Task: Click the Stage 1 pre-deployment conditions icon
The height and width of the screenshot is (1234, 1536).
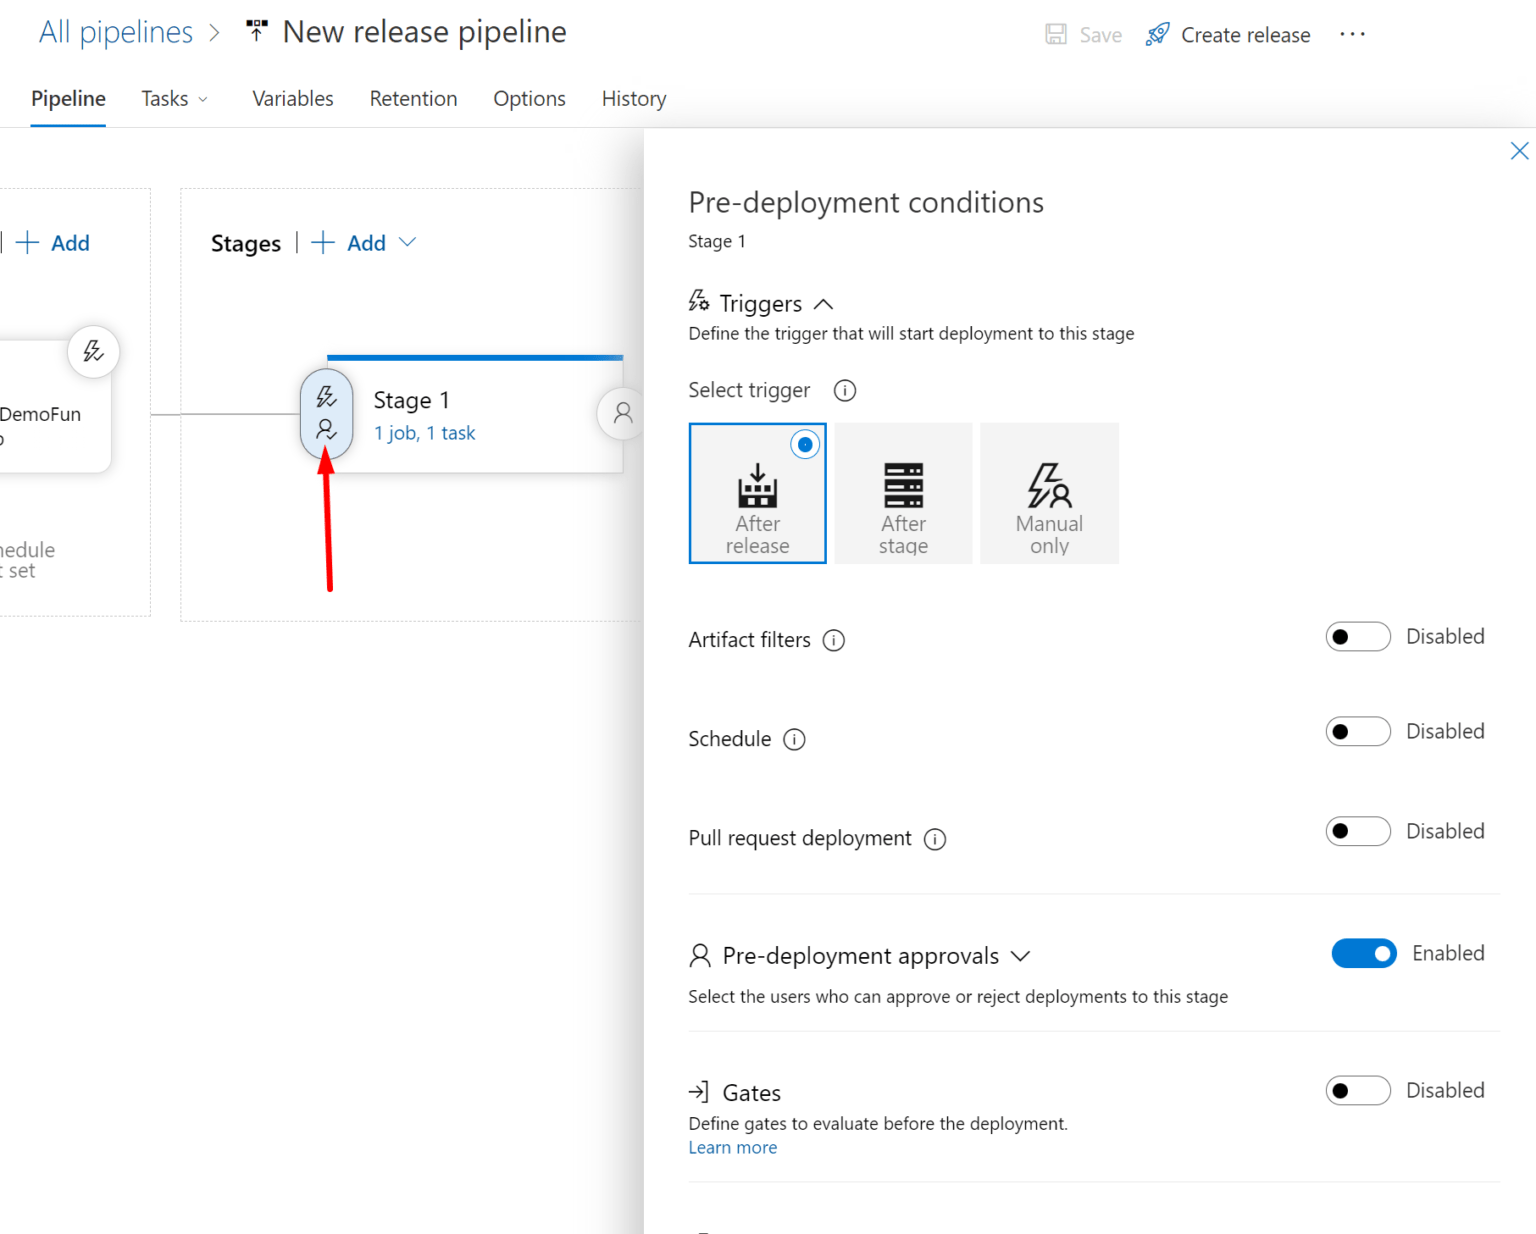Action: click(x=326, y=413)
